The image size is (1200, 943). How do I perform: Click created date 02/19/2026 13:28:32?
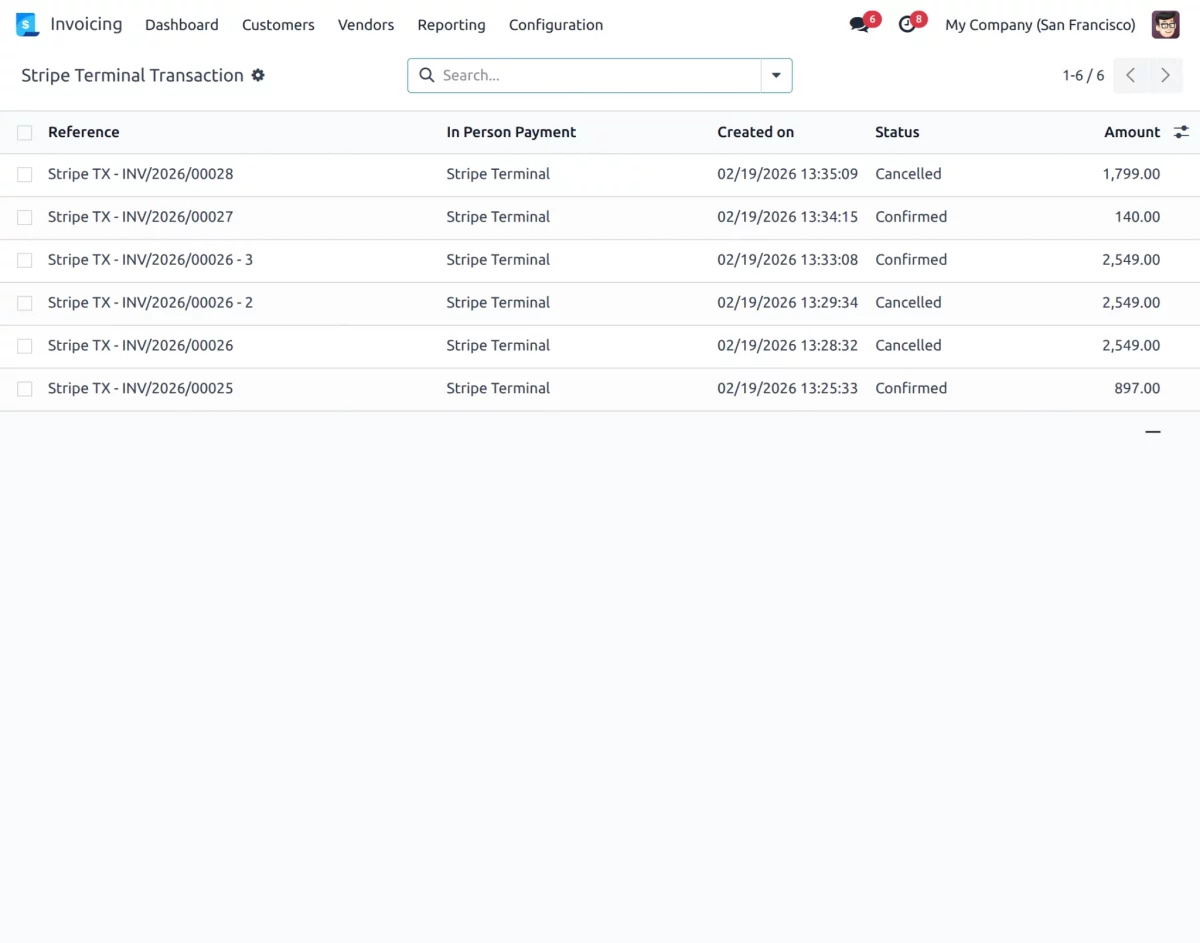click(x=787, y=346)
